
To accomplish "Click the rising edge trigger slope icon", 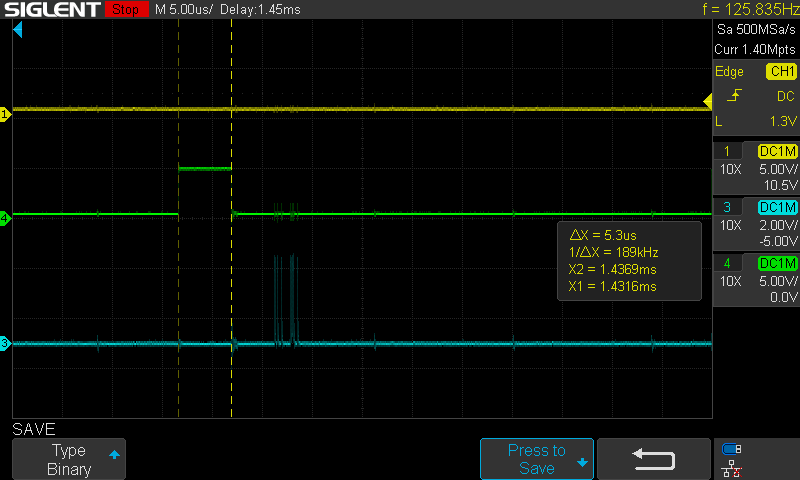I will [734, 96].
